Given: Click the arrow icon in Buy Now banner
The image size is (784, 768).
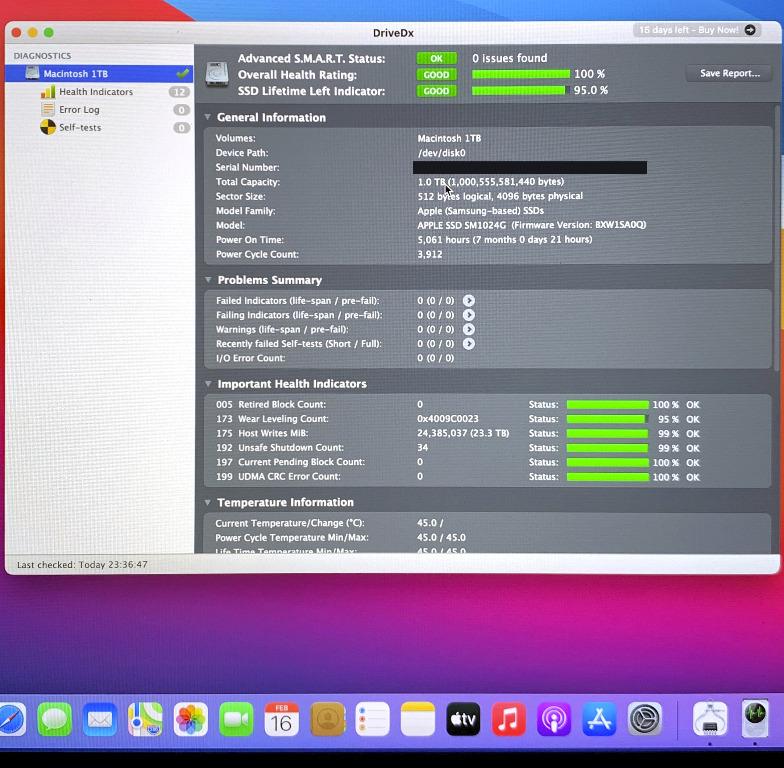Looking at the screenshot, I should click(x=750, y=30).
